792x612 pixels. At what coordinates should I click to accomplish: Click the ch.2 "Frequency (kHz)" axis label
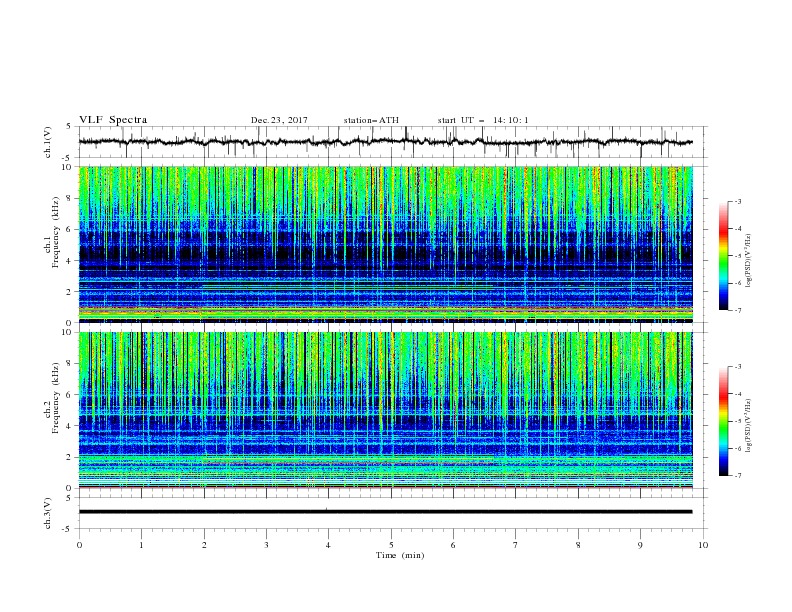tap(56, 398)
